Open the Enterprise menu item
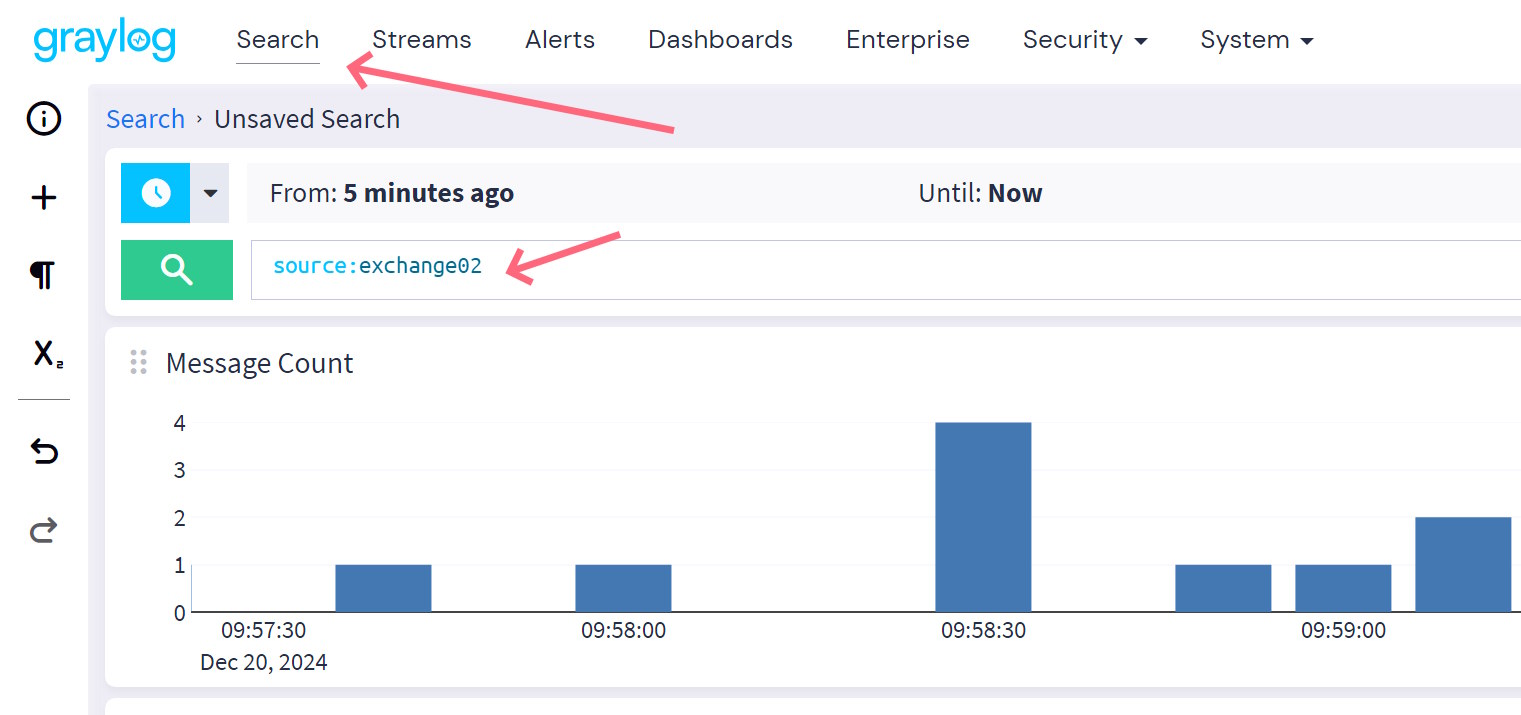This screenshot has width=1521, height=715. pyautogui.click(x=907, y=40)
